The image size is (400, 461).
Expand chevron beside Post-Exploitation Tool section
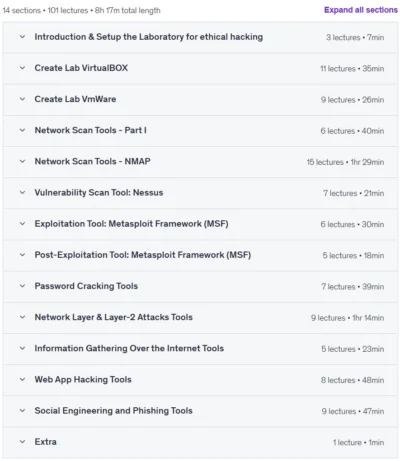pyautogui.click(x=22, y=255)
